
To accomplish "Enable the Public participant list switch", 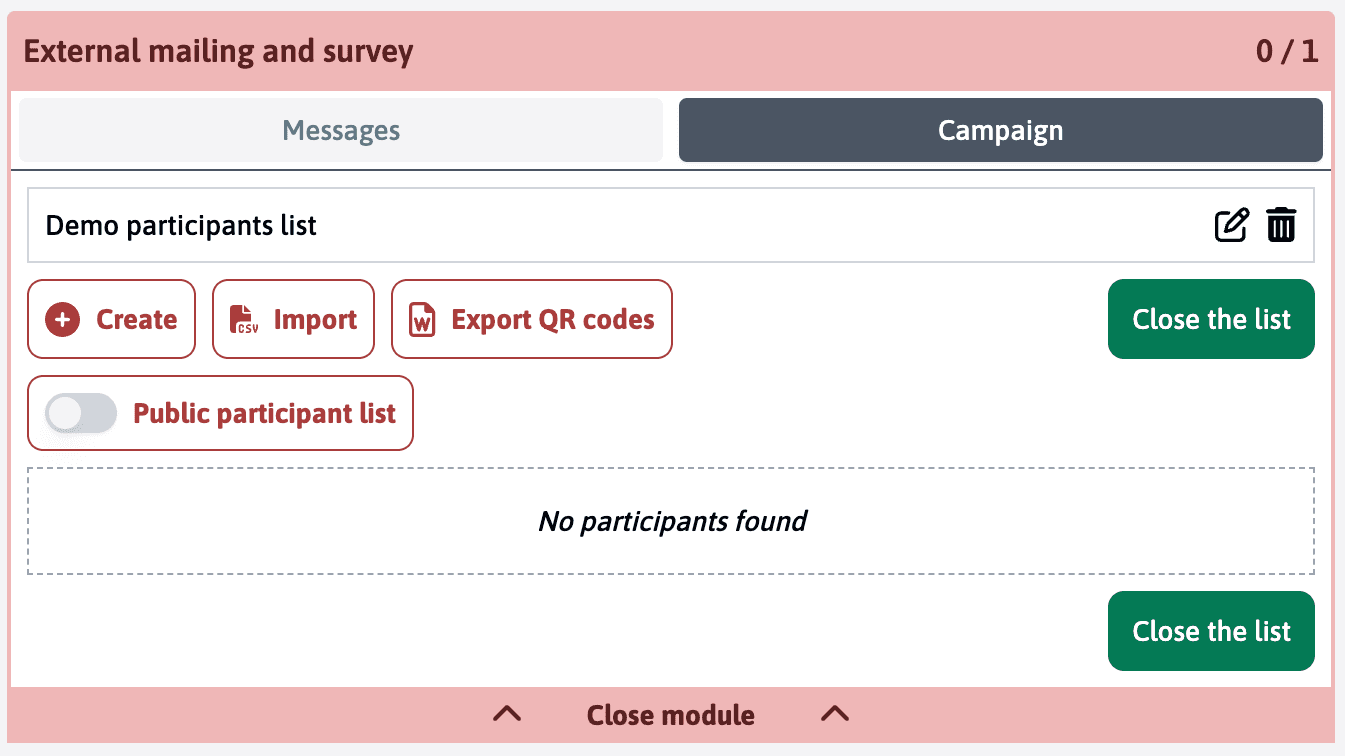I will 81,414.
